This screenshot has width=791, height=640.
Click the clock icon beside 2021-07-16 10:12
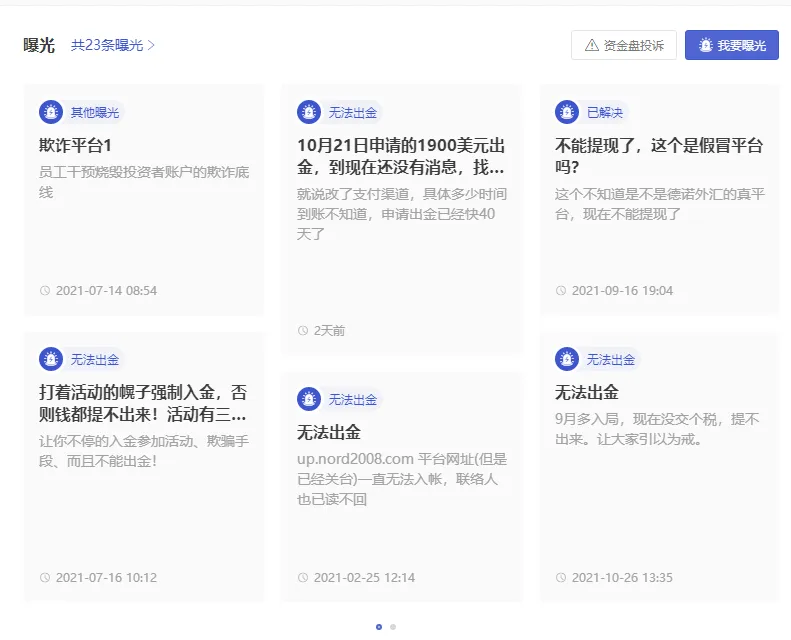45,577
